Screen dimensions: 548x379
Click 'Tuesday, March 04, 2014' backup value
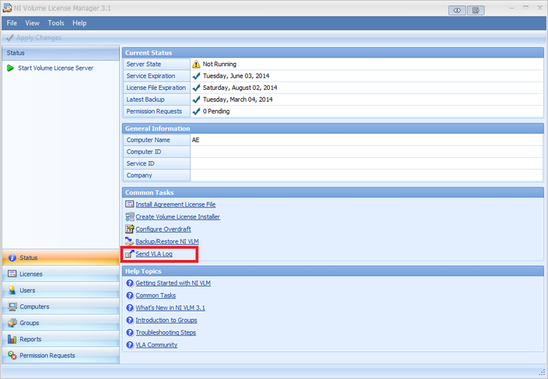pyautogui.click(x=238, y=100)
